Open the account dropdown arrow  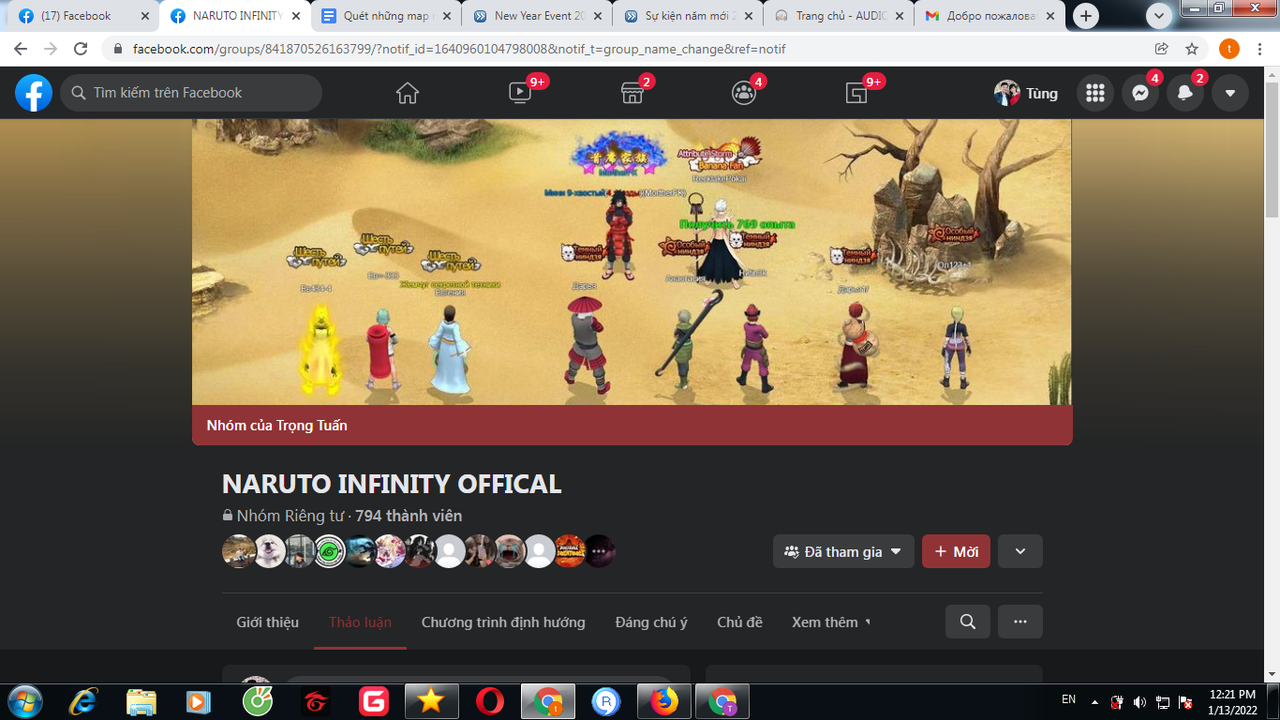[1230, 93]
